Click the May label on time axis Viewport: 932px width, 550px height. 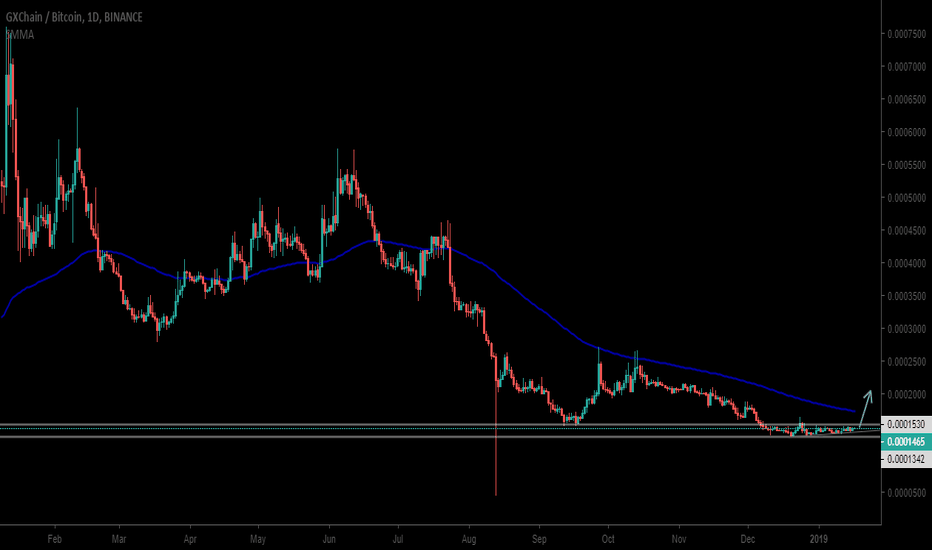coord(258,539)
